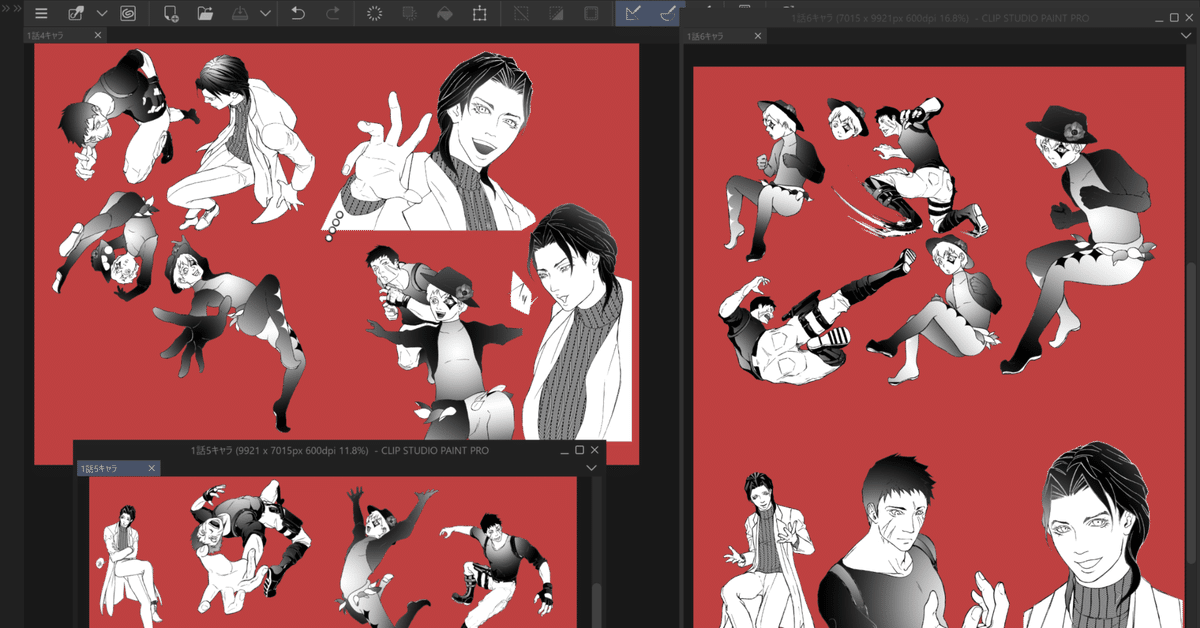Click the Save icon in toolbar
Screen dimensions: 1200x628
click(240, 14)
